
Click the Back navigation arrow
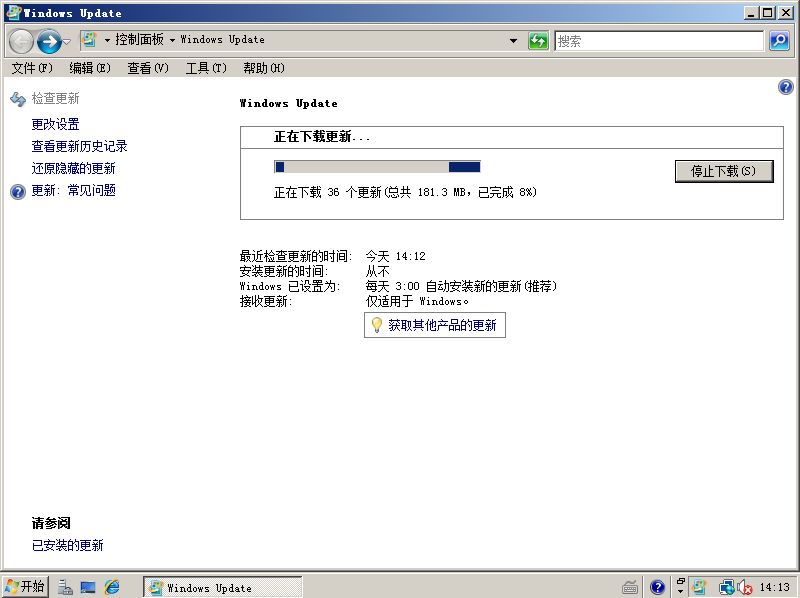tap(21, 41)
